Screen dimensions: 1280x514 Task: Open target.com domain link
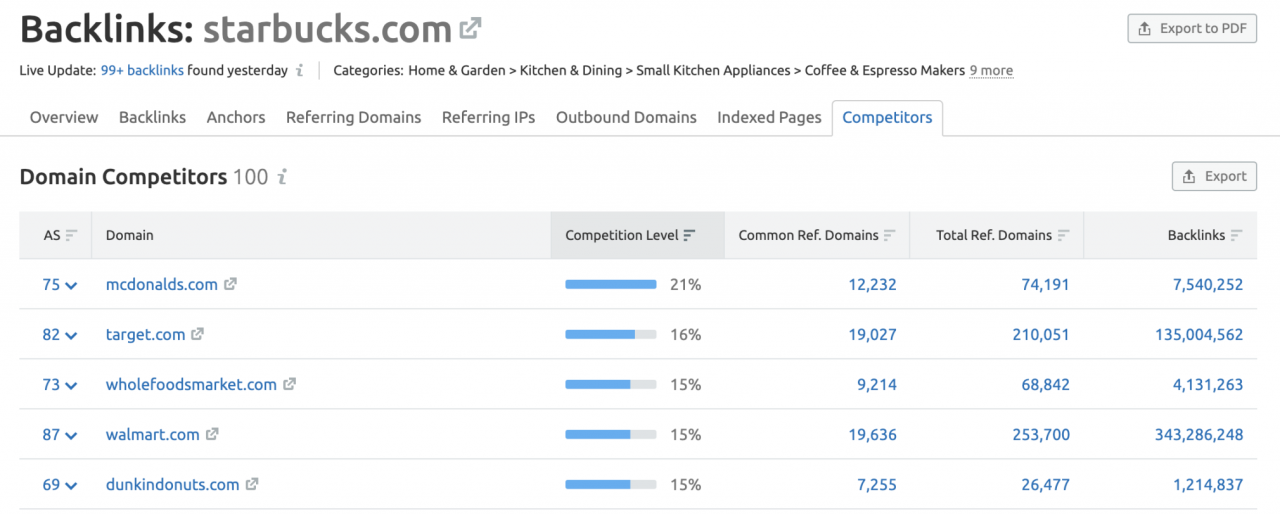[x=145, y=334]
